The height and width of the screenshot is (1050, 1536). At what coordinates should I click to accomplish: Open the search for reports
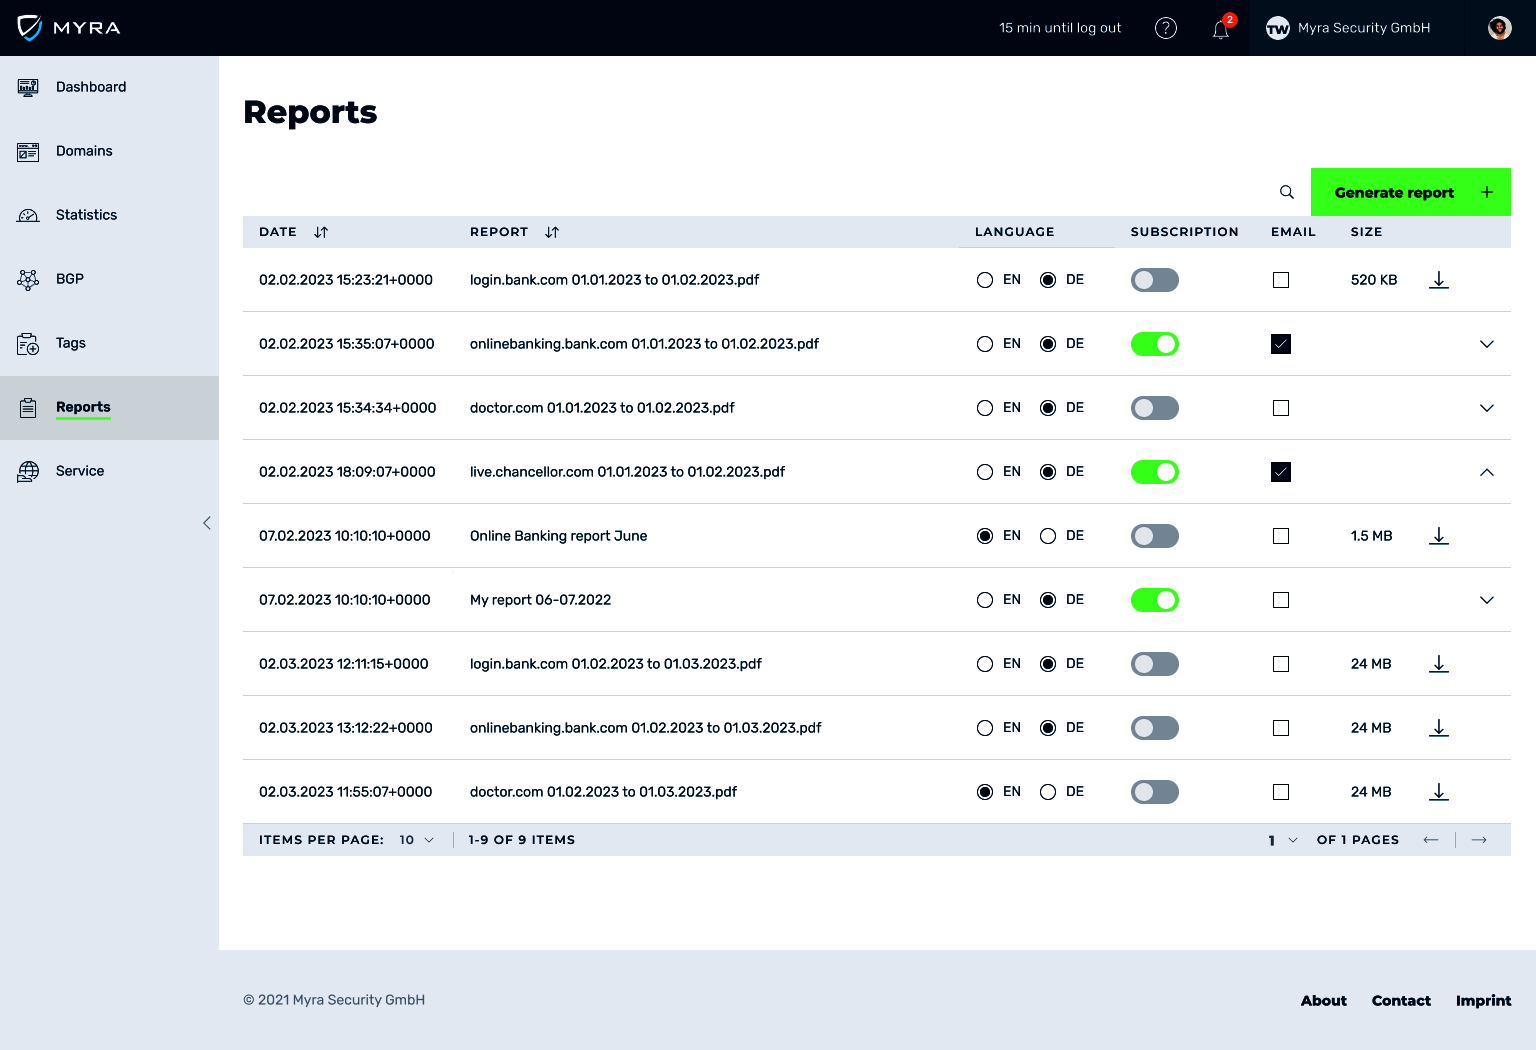pyautogui.click(x=1287, y=191)
